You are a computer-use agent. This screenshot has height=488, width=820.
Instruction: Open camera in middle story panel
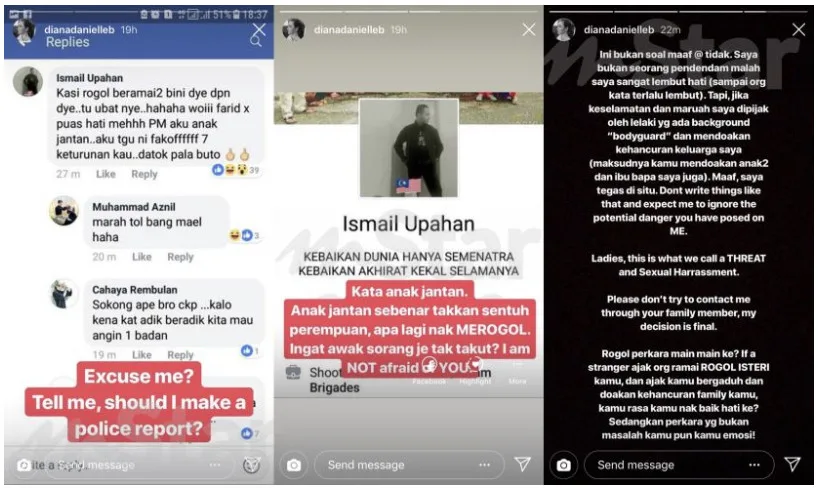pyautogui.click(x=294, y=465)
